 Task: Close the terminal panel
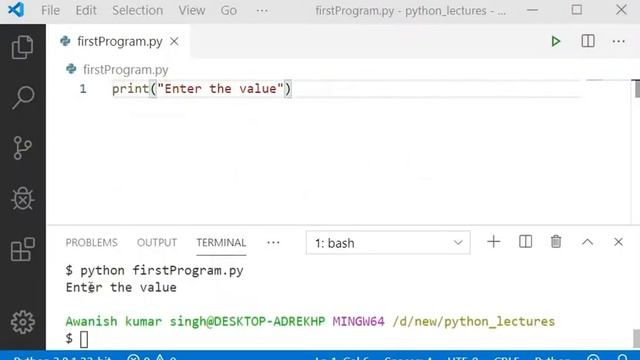pyautogui.click(x=618, y=242)
